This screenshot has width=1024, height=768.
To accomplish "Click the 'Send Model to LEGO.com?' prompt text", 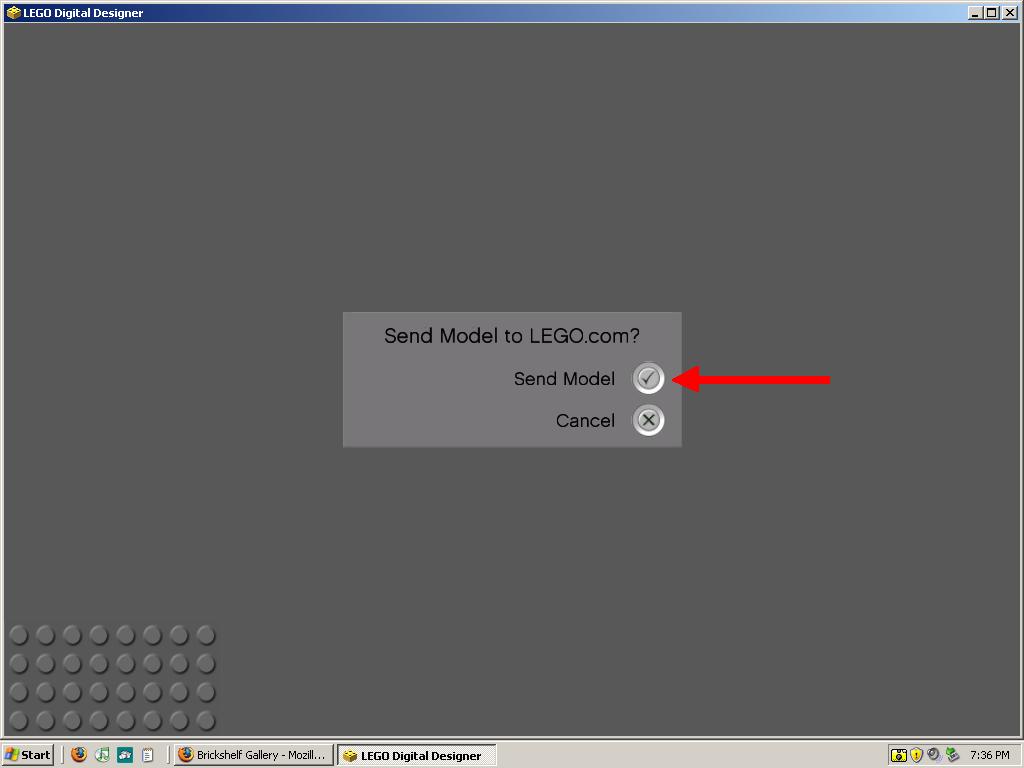I will [512, 336].
